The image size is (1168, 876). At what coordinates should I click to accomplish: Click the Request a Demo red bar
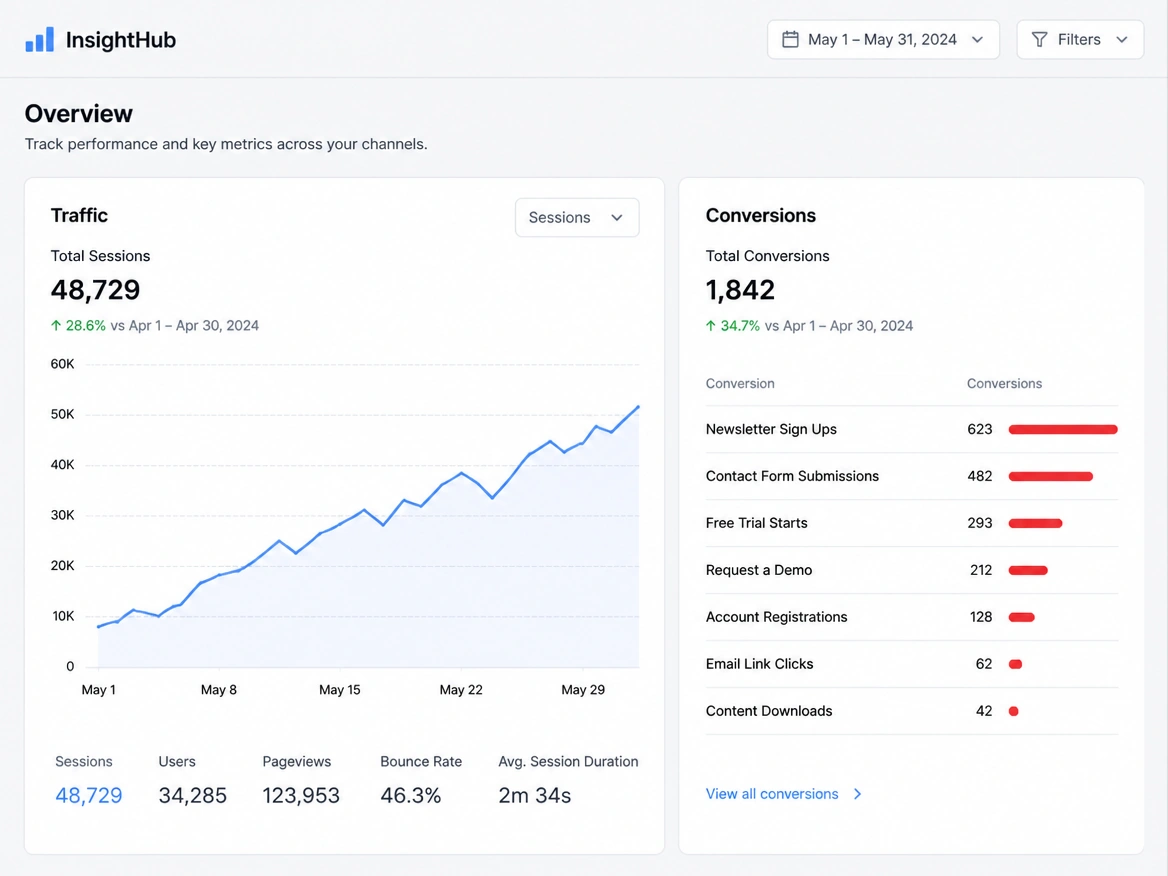tap(1028, 570)
